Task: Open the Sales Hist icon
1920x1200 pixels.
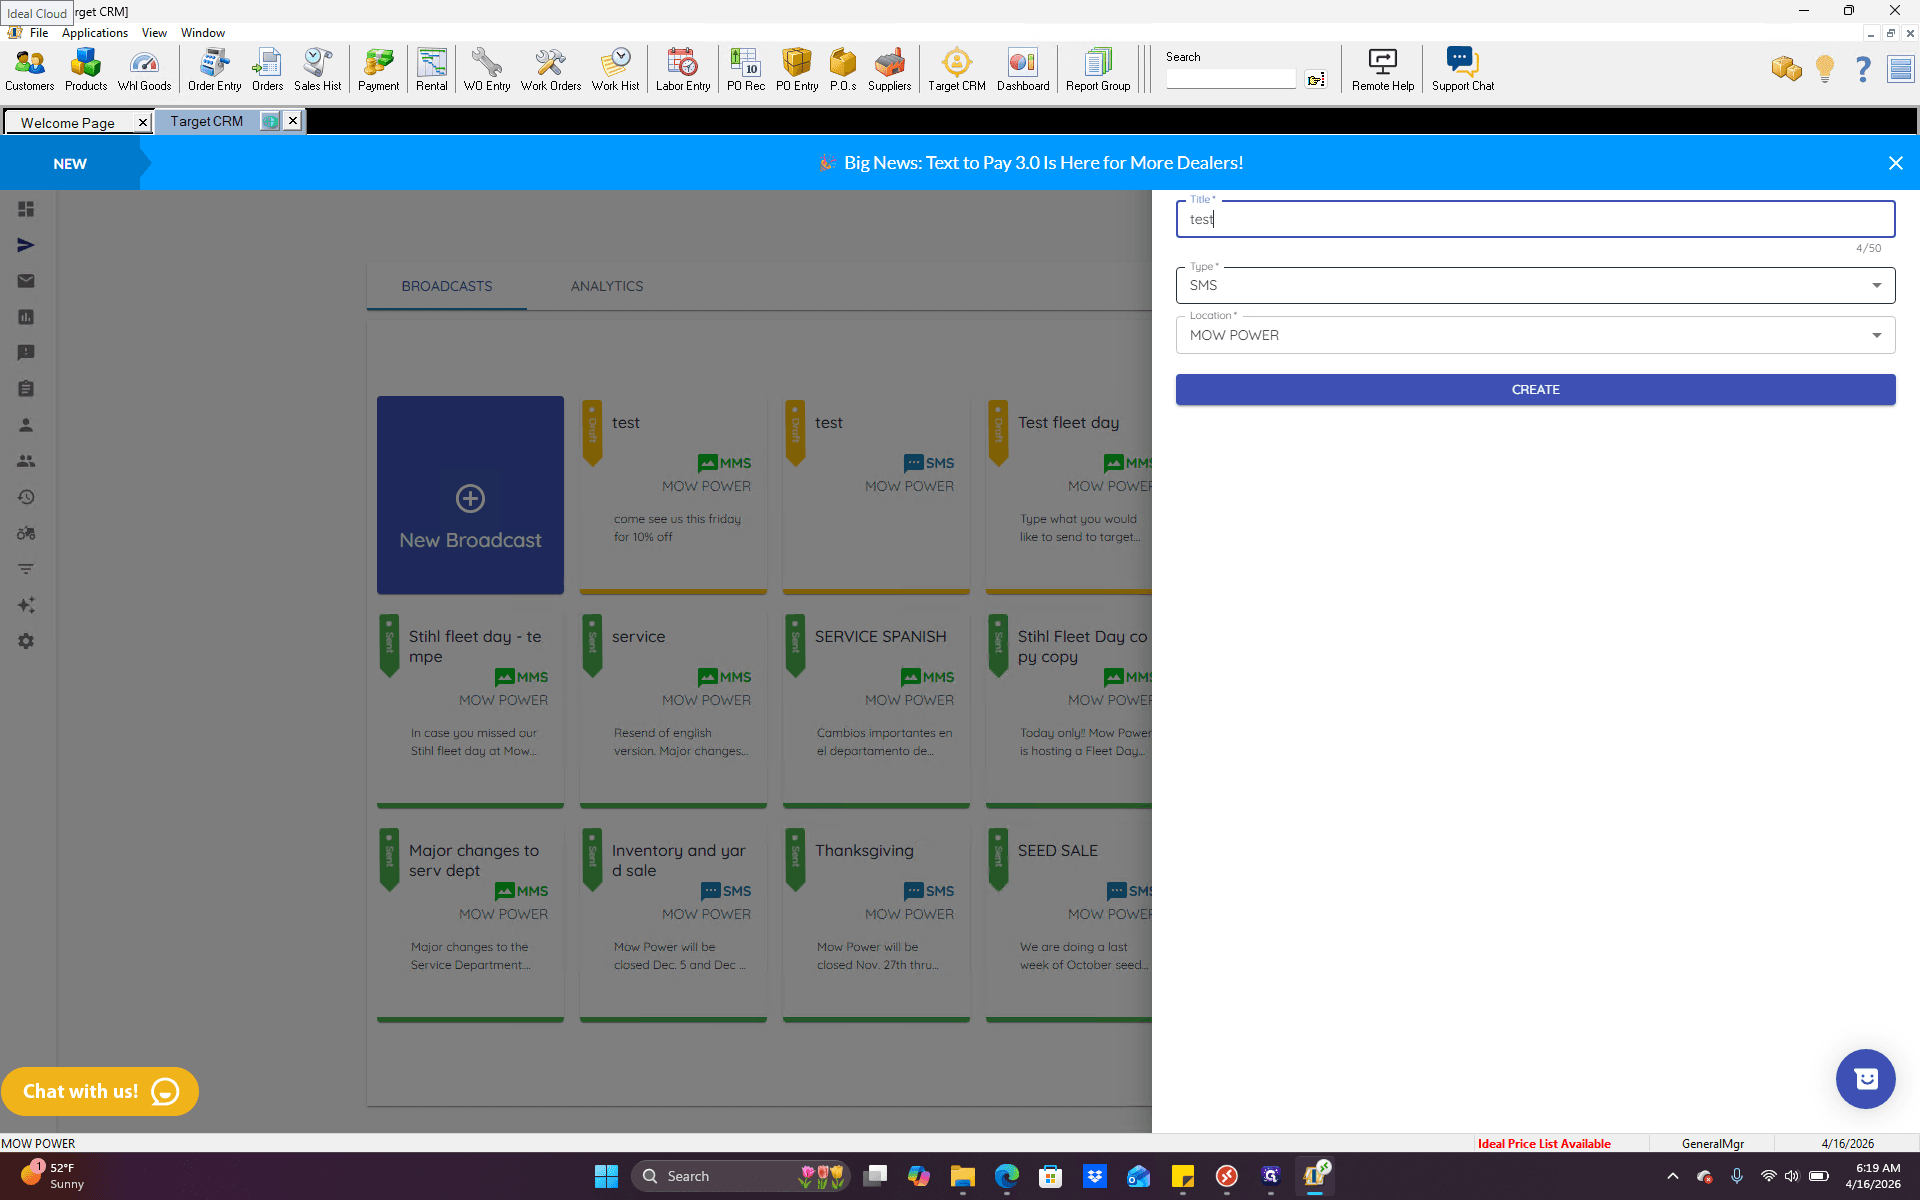Action: tap(317, 70)
